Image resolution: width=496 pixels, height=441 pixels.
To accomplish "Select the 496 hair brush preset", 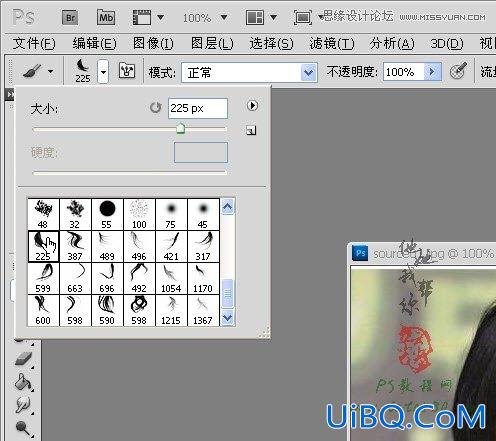I will click(139, 246).
